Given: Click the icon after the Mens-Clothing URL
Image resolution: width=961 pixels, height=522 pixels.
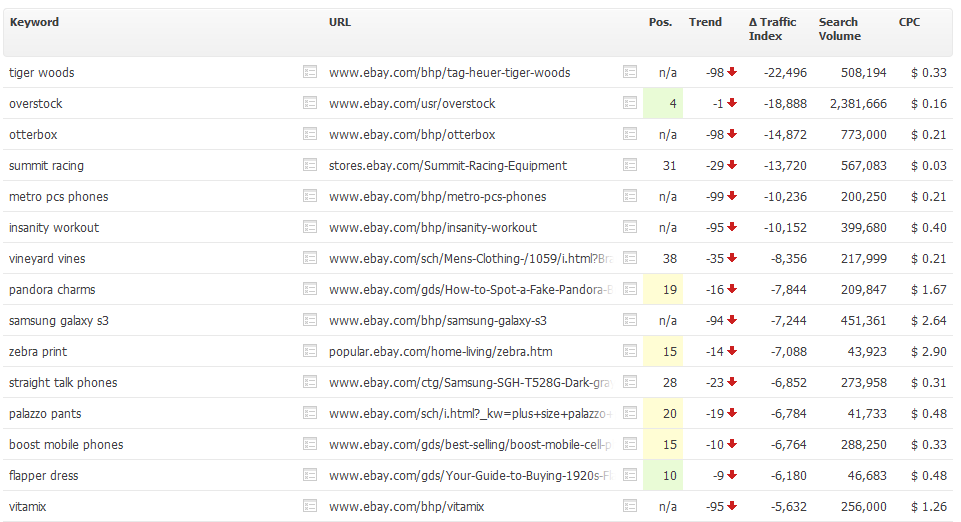Looking at the screenshot, I should point(629,258).
